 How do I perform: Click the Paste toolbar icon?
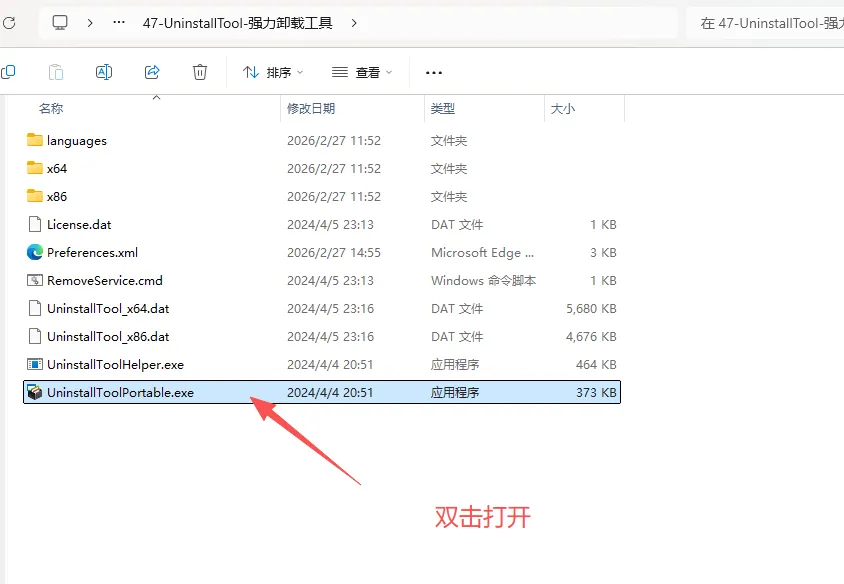56,72
